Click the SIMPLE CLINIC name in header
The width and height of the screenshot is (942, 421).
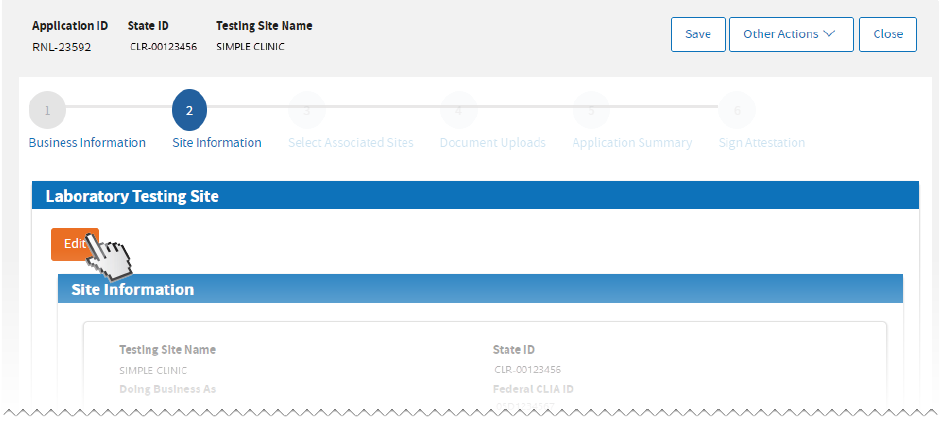(x=250, y=46)
